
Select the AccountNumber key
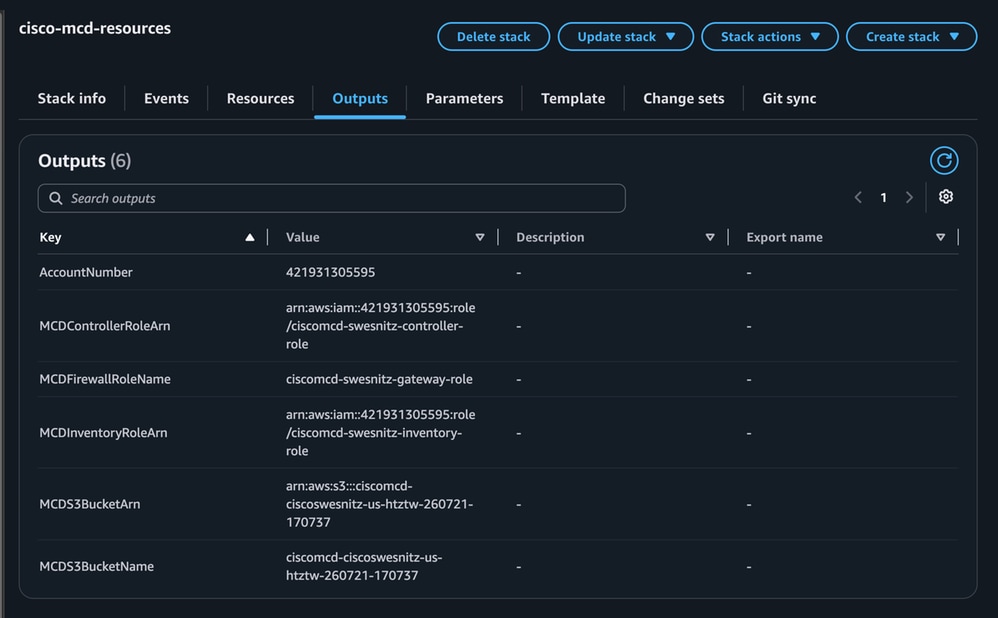tap(86, 272)
